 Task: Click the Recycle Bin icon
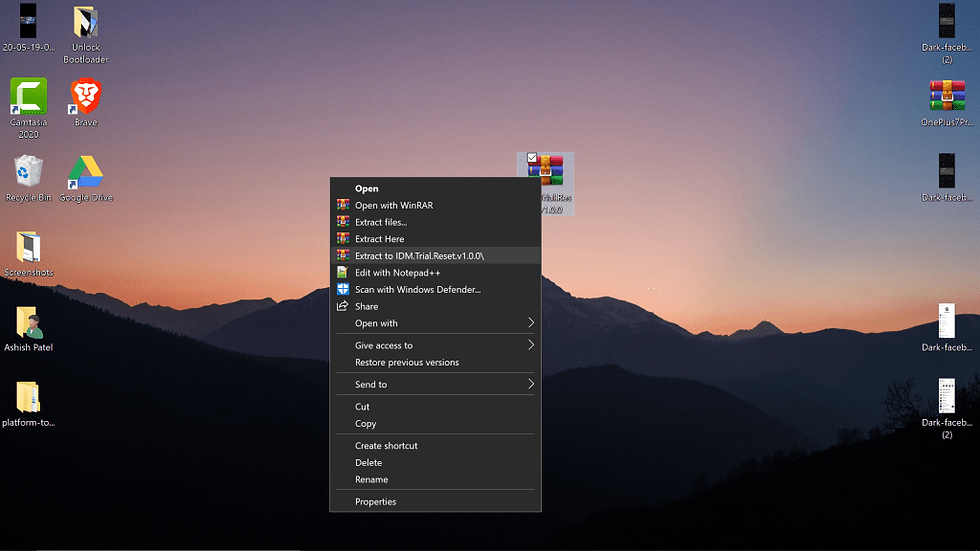[x=28, y=171]
